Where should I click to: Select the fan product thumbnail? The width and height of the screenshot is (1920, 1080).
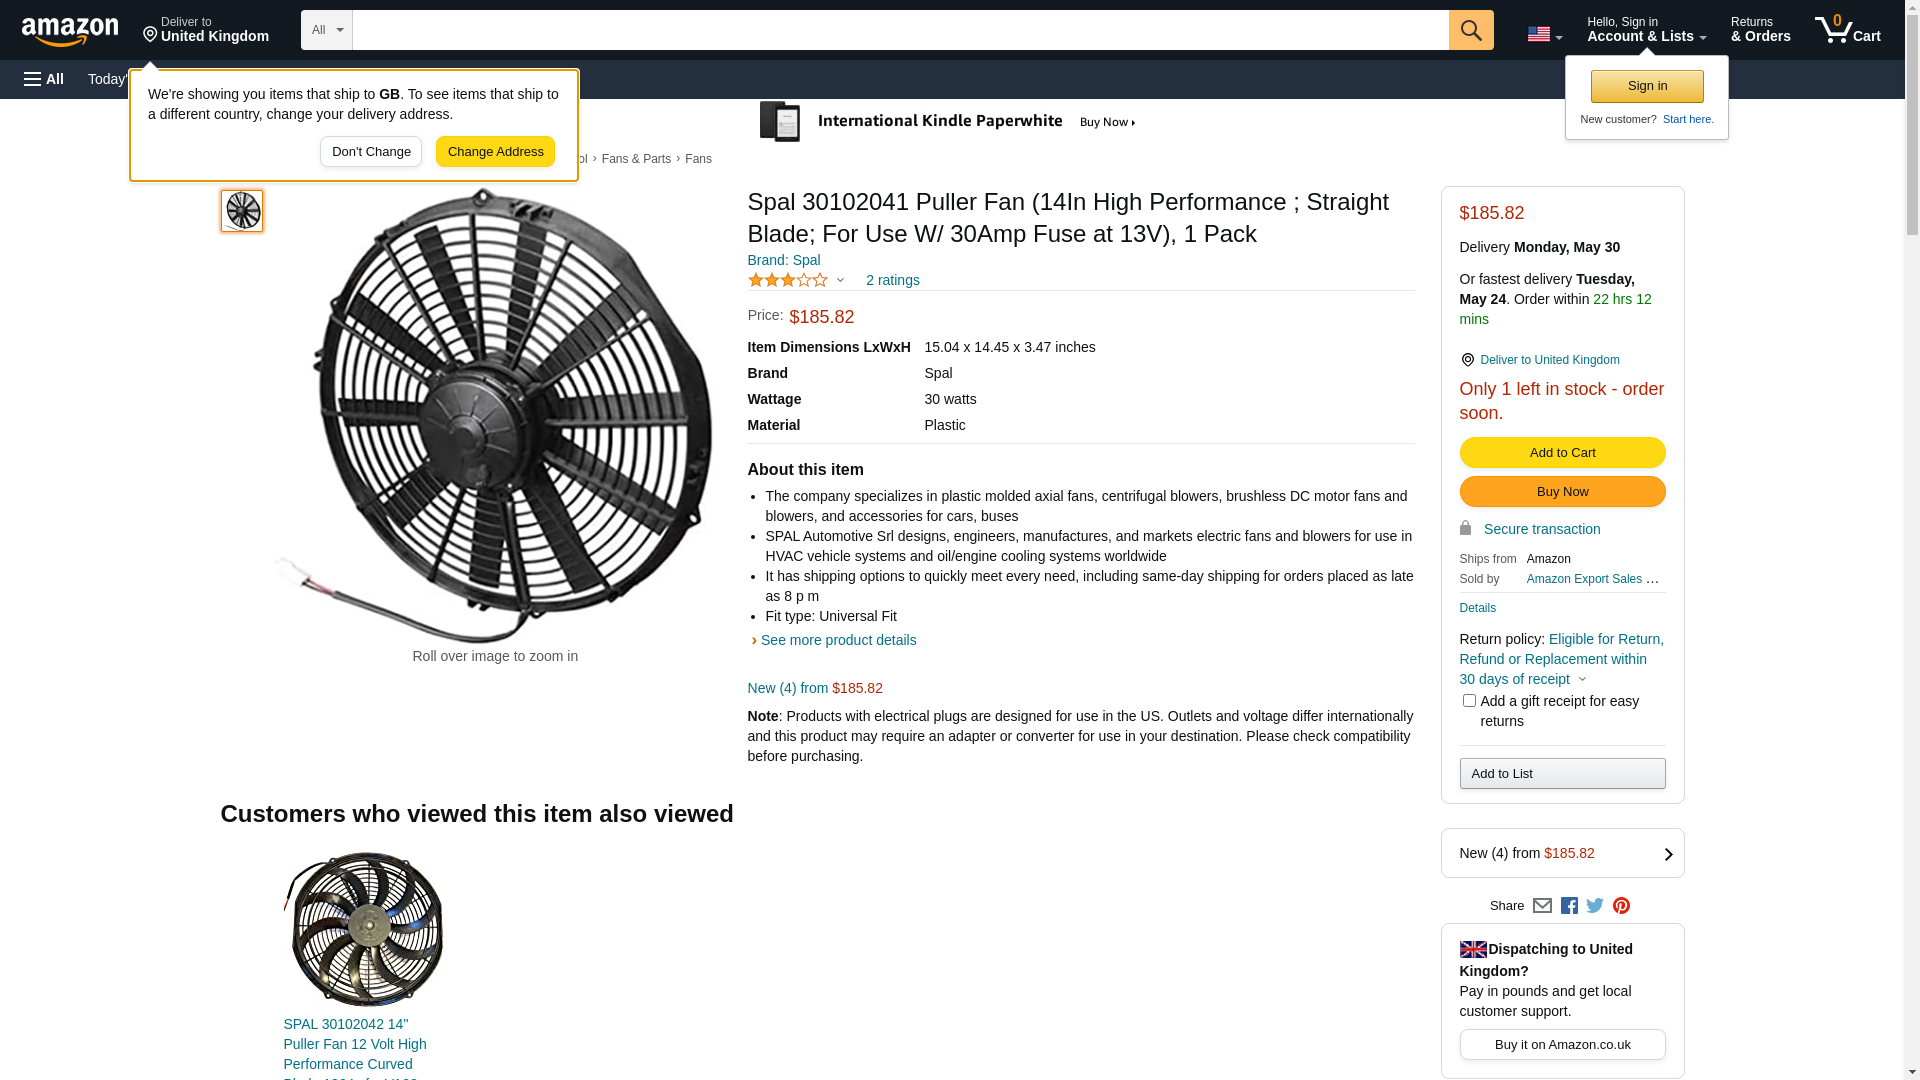pos(242,211)
